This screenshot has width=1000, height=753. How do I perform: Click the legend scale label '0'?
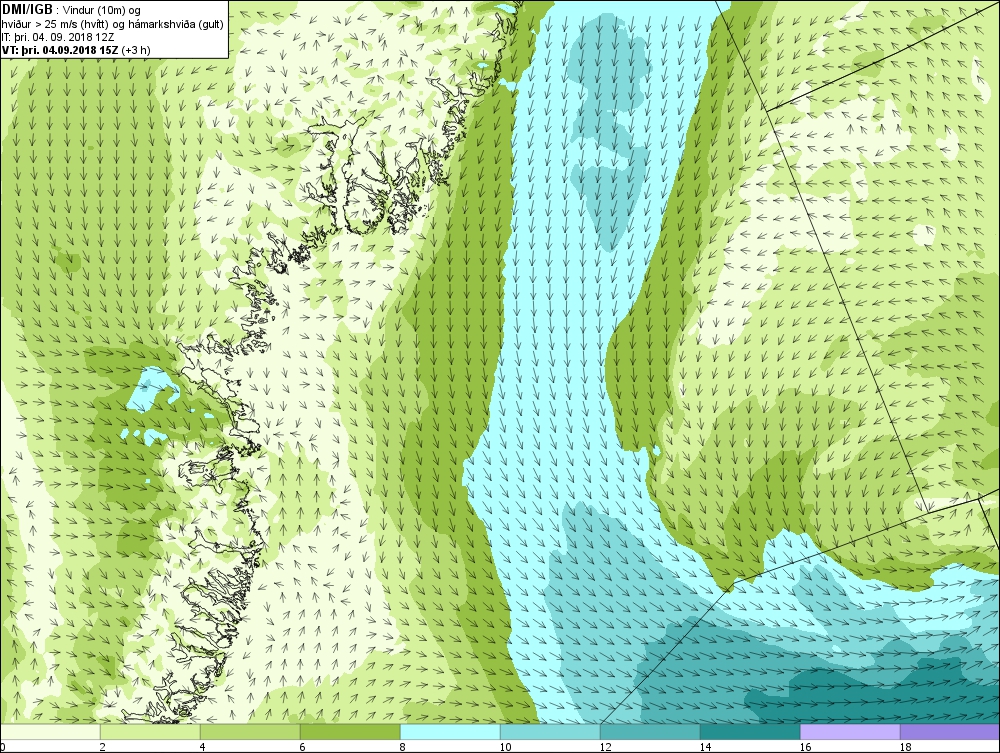pyautogui.click(x=3, y=747)
